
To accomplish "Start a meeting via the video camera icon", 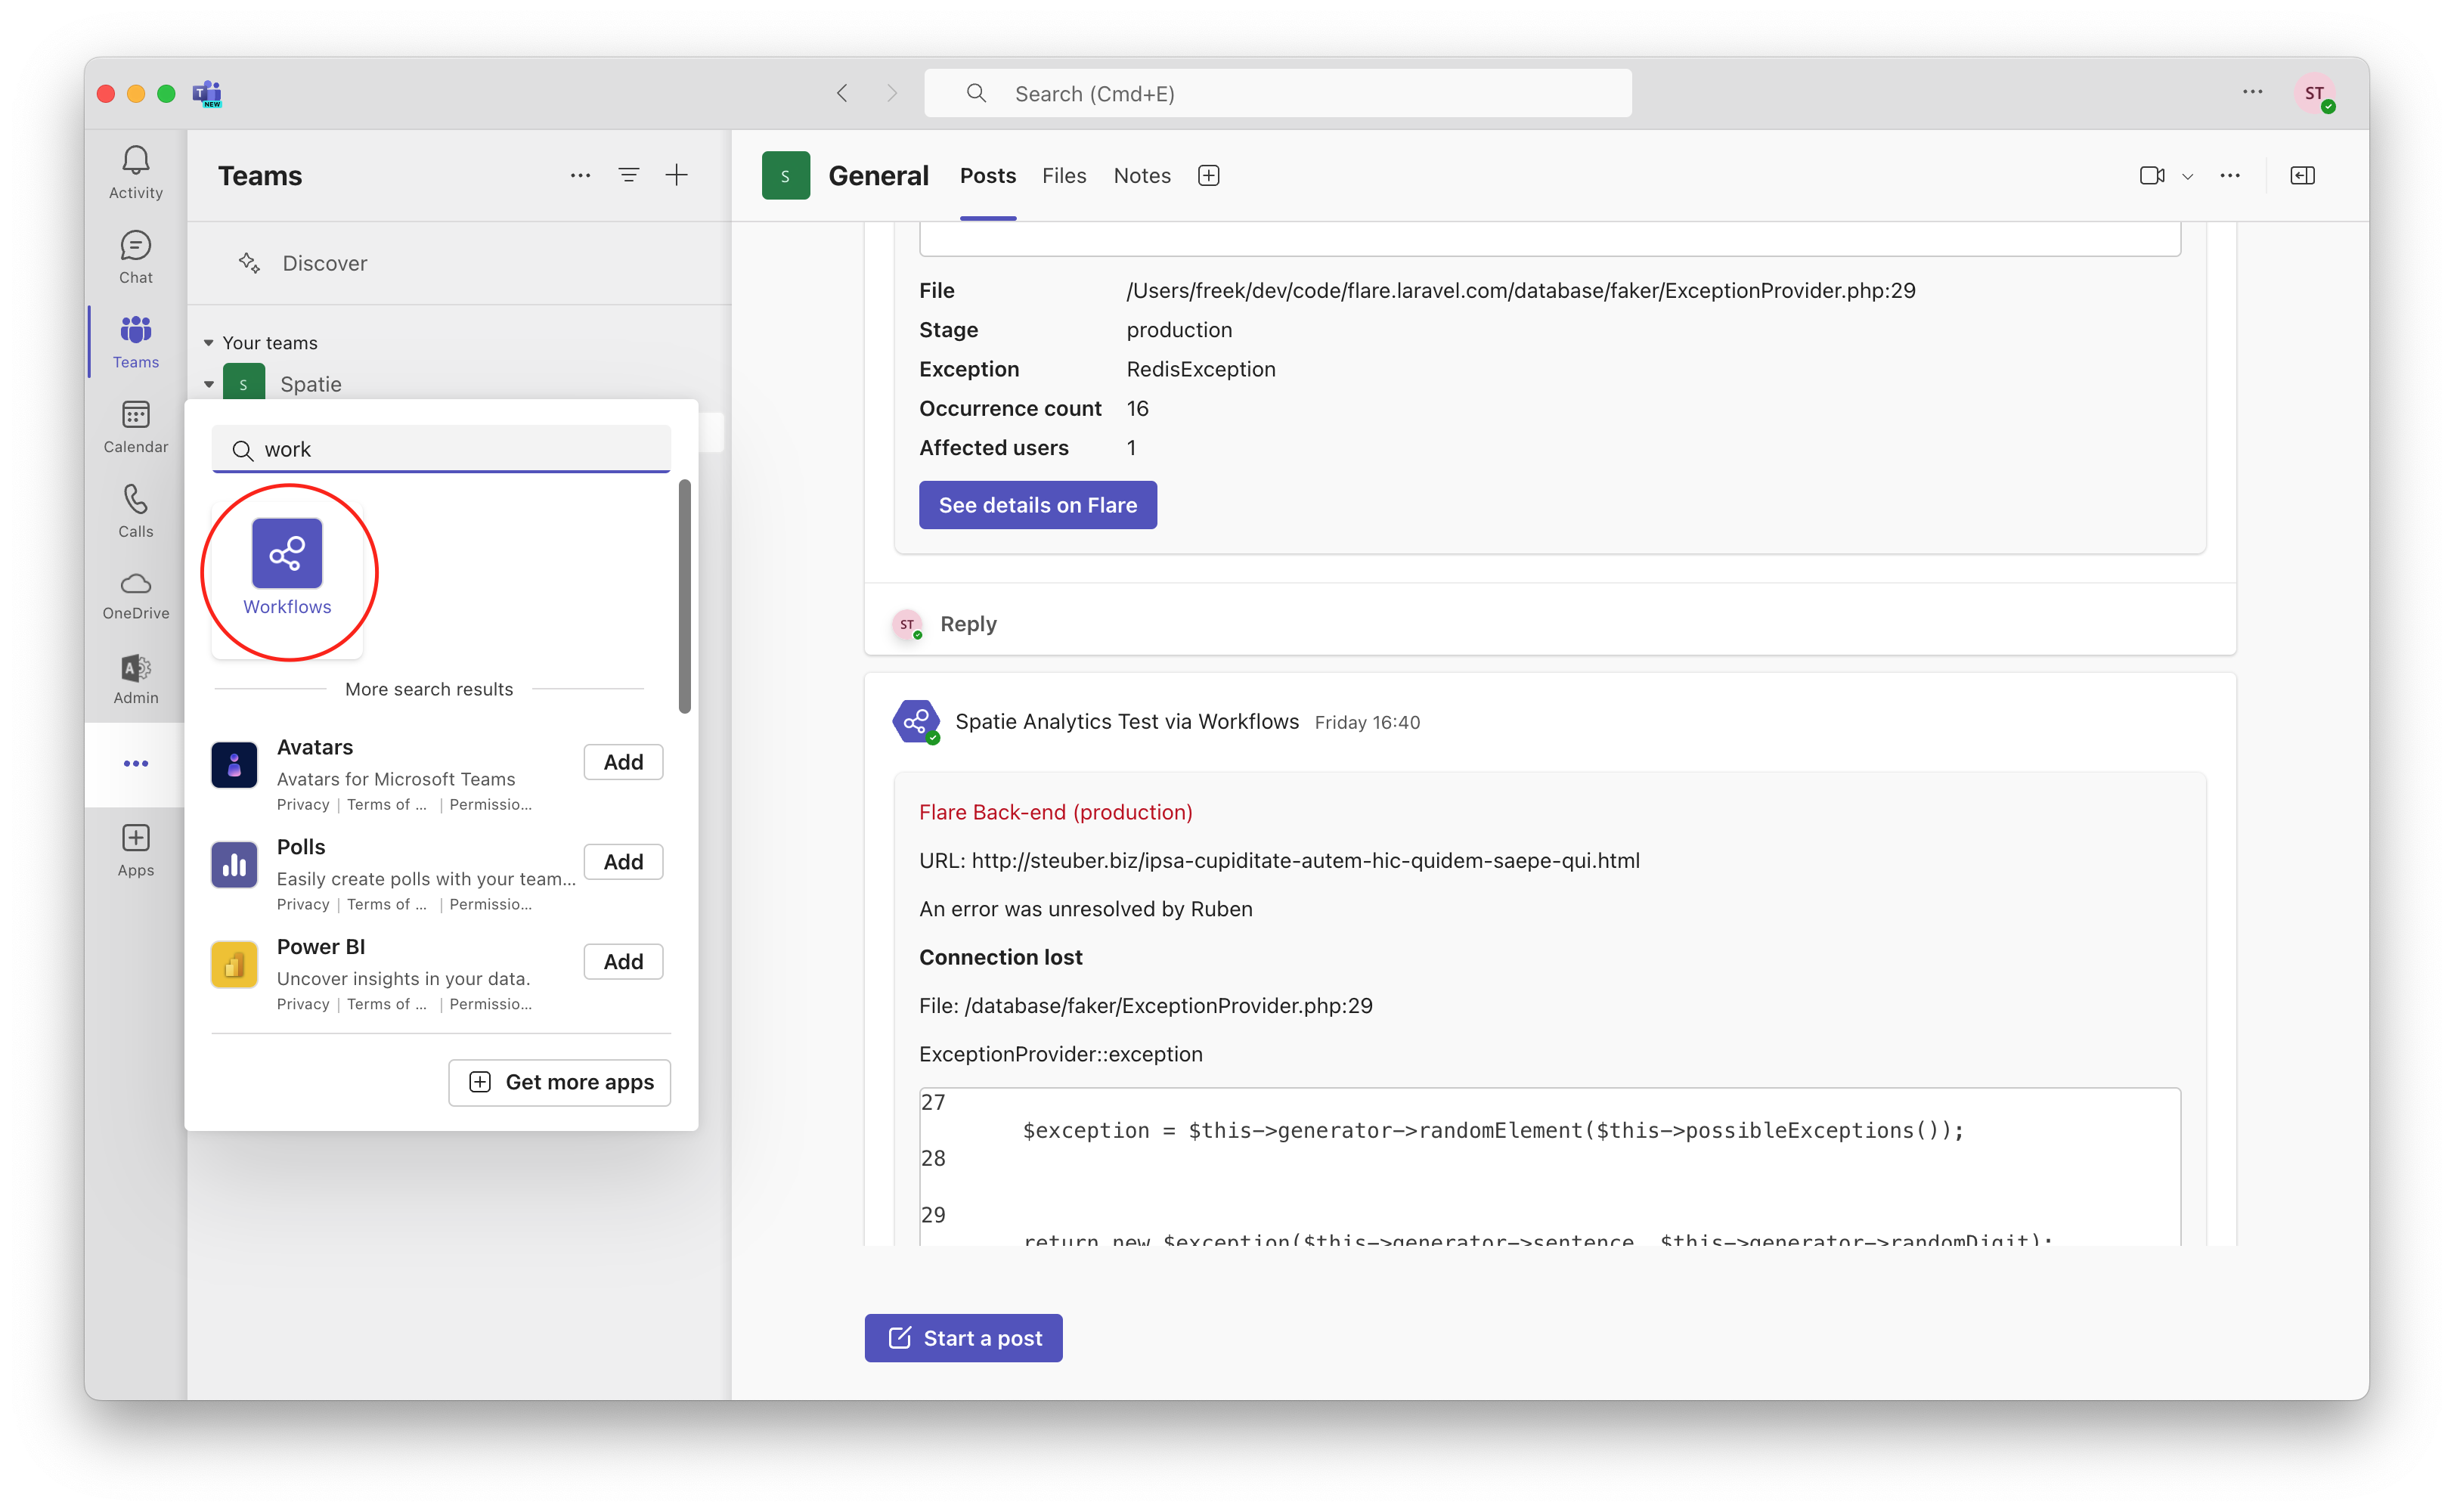I will coord(2152,175).
